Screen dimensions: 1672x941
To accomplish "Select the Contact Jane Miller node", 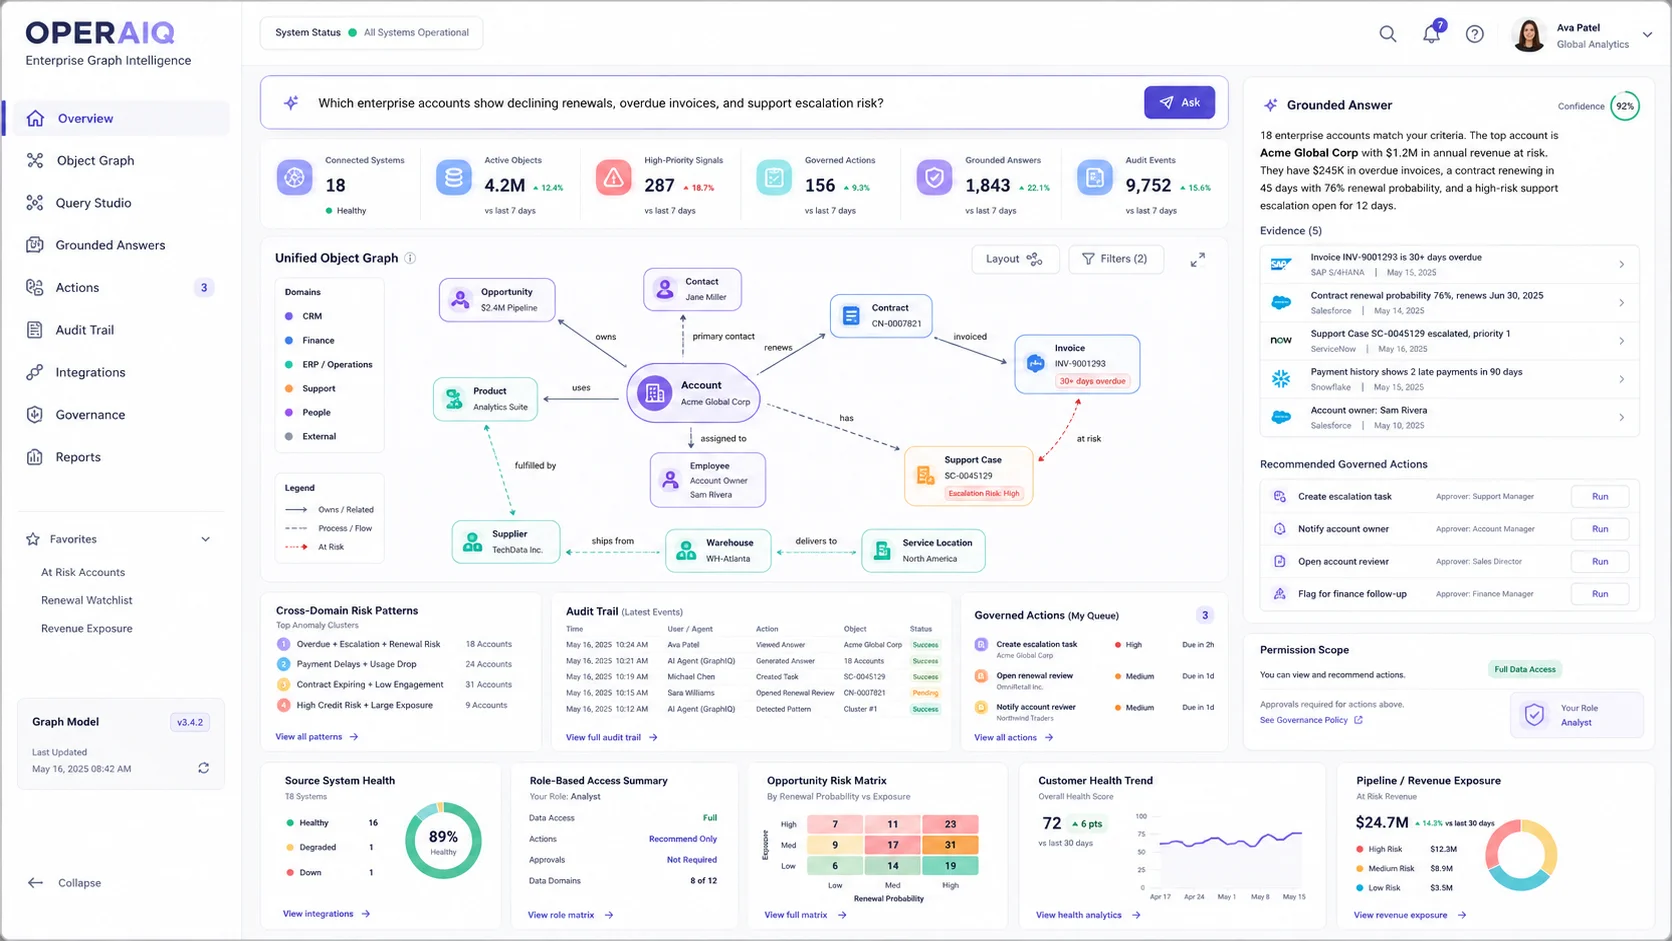I will [693, 289].
